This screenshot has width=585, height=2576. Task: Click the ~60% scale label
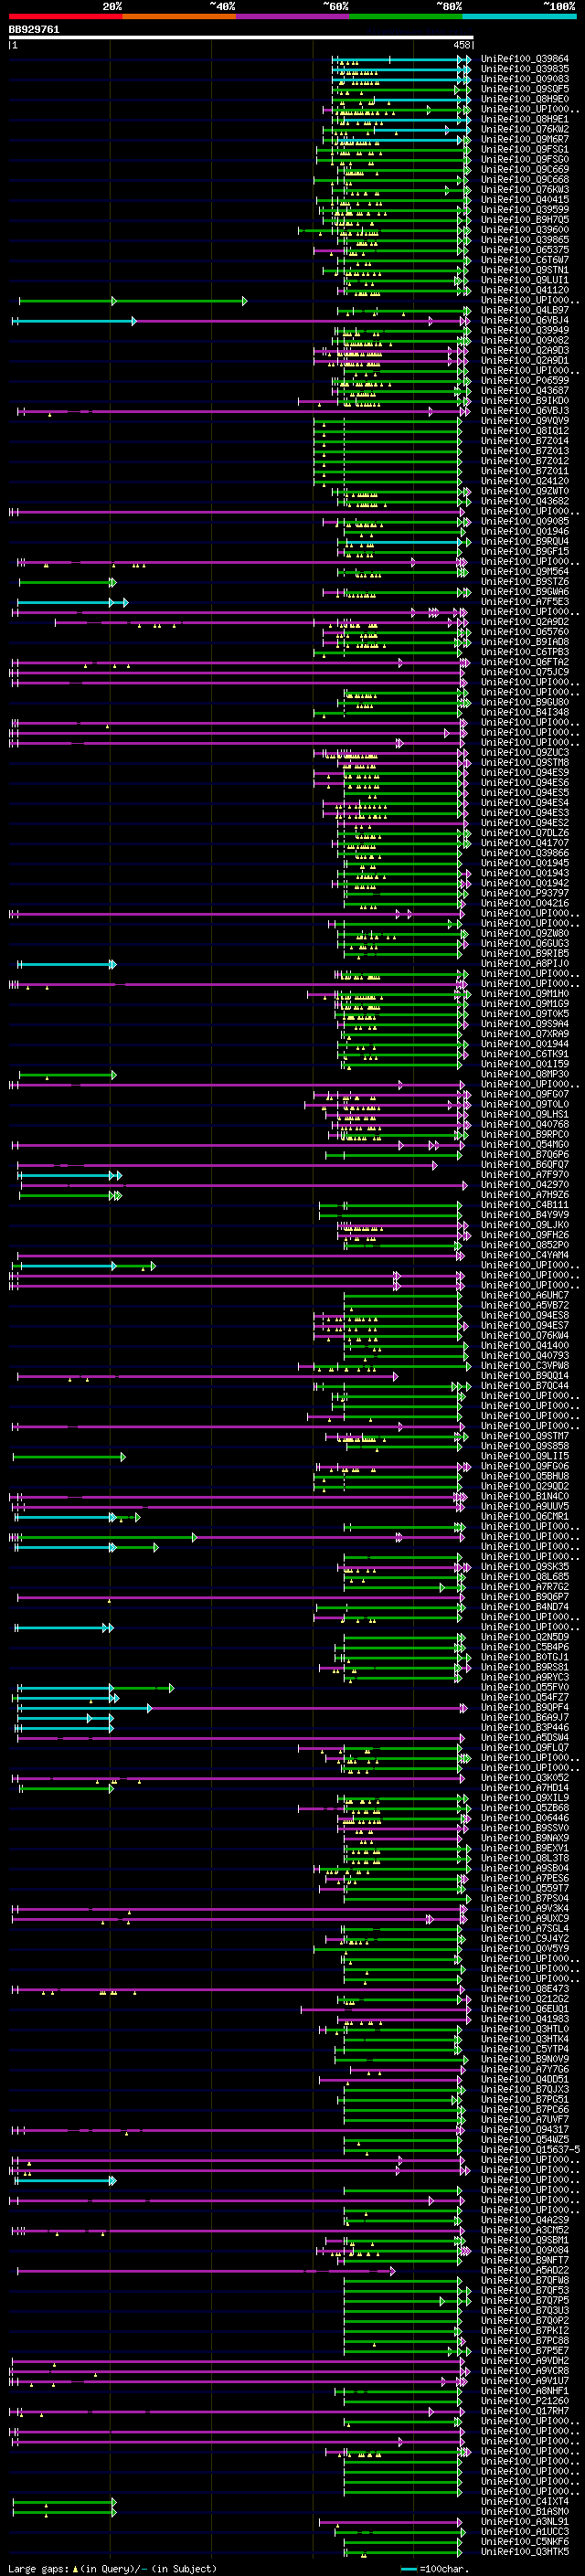335,6
